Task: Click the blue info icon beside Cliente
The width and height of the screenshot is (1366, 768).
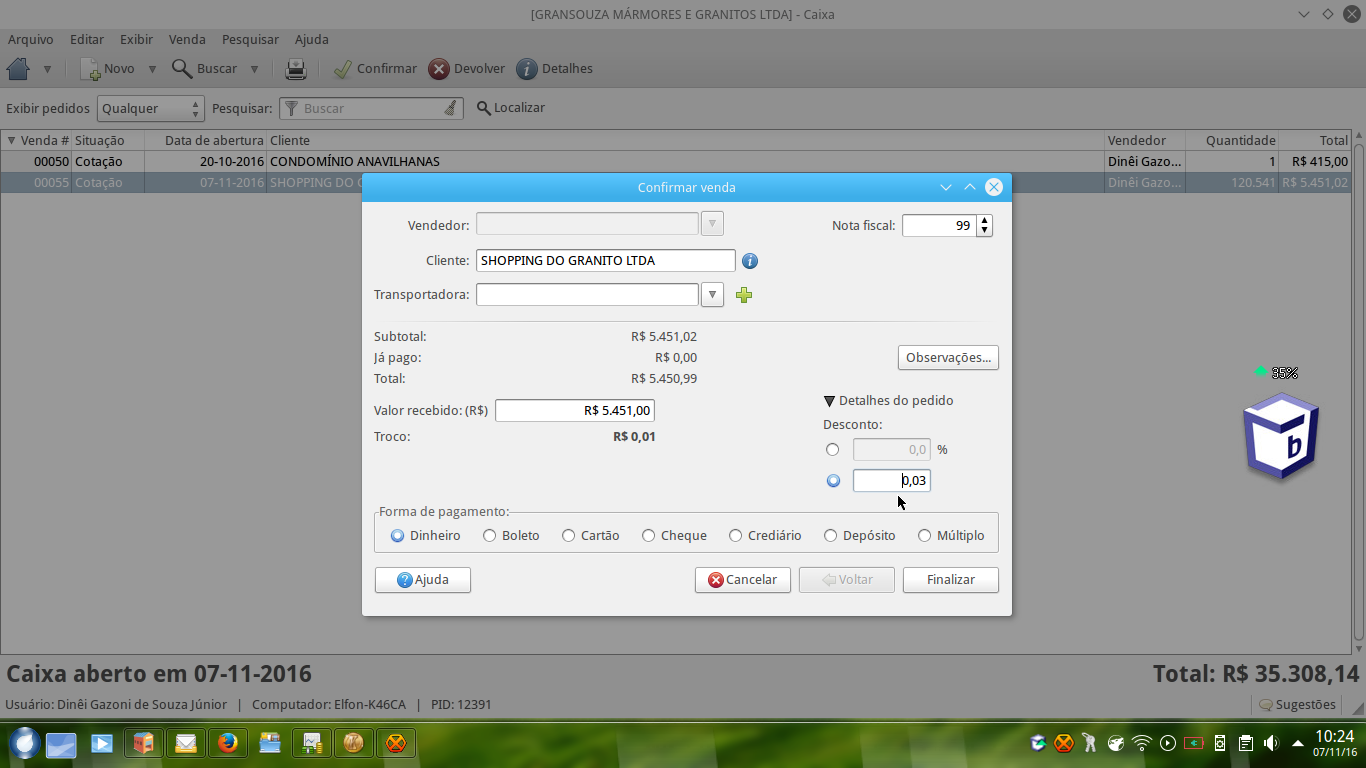Action: point(750,261)
